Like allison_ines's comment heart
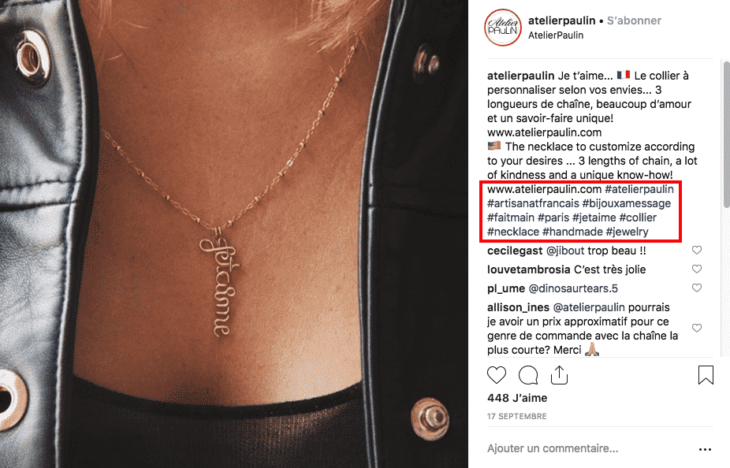Viewport: 730px width, 468px height. [x=696, y=328]
